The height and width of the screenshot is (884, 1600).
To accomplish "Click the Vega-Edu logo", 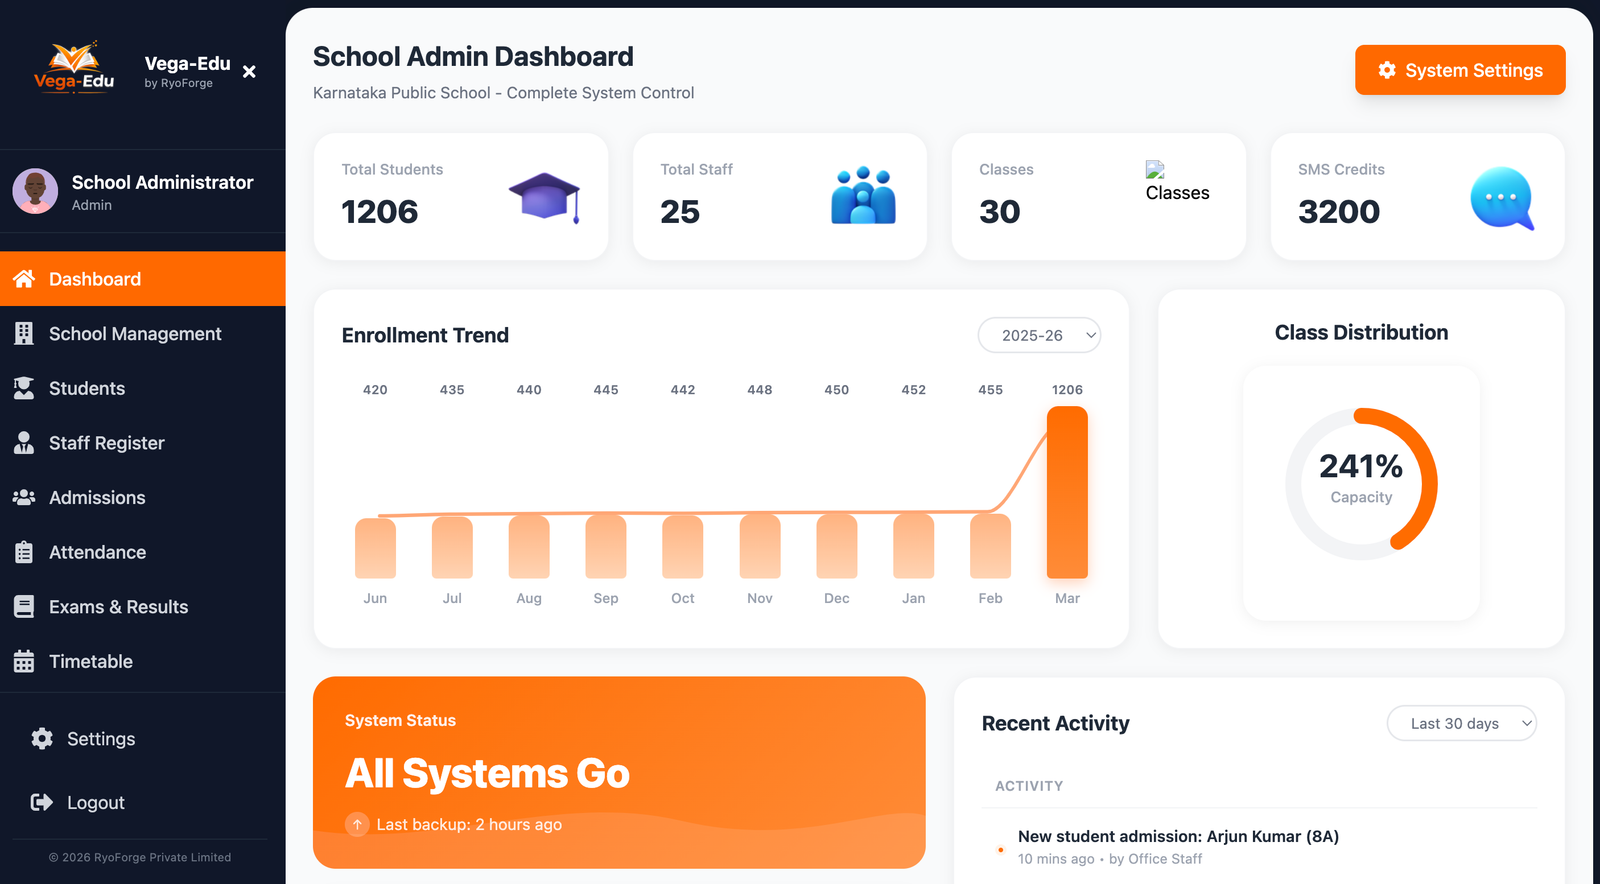I will 74,67.
